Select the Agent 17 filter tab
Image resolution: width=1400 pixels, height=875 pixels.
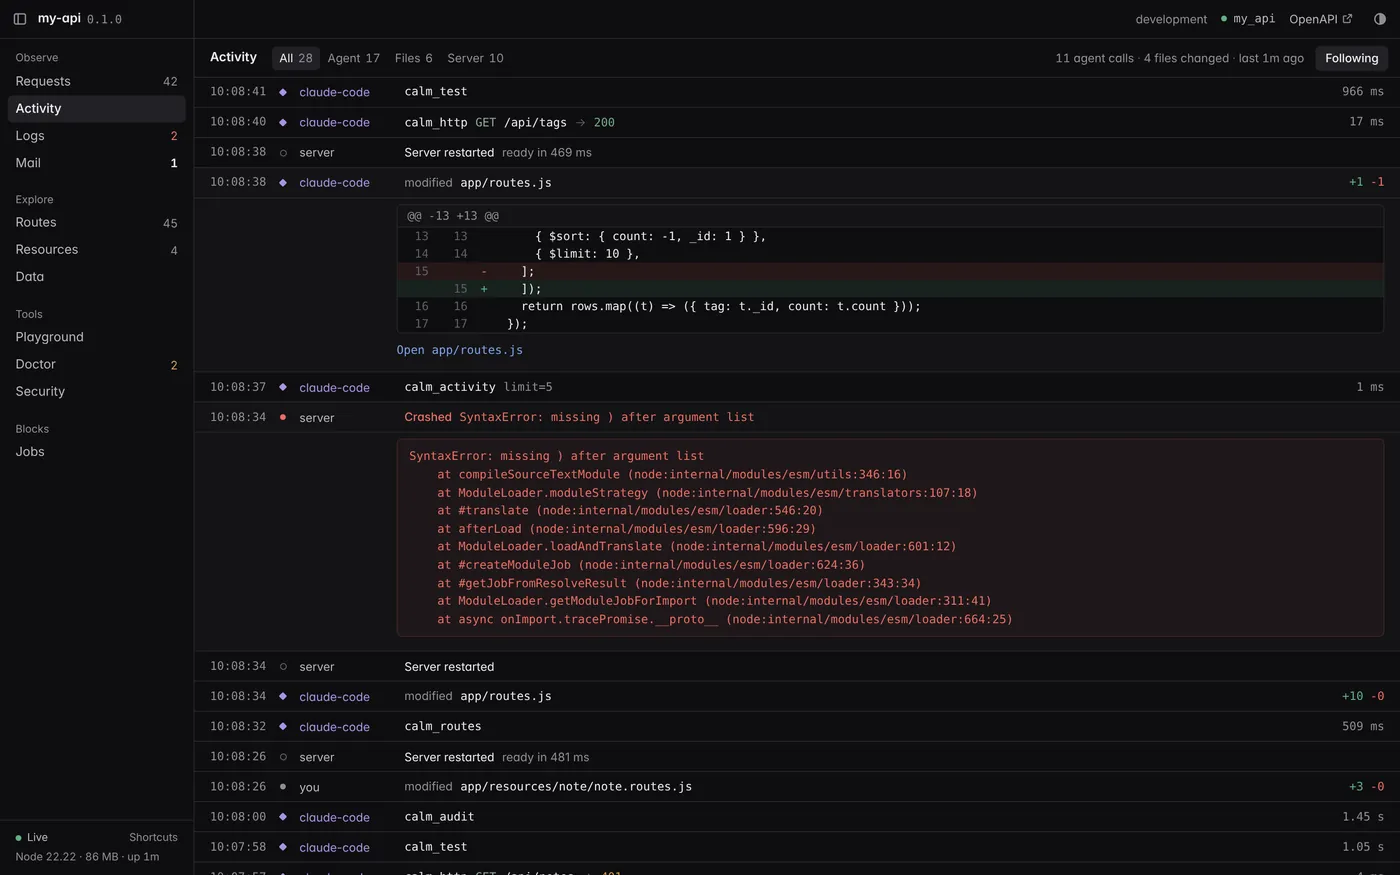(354, 58)
